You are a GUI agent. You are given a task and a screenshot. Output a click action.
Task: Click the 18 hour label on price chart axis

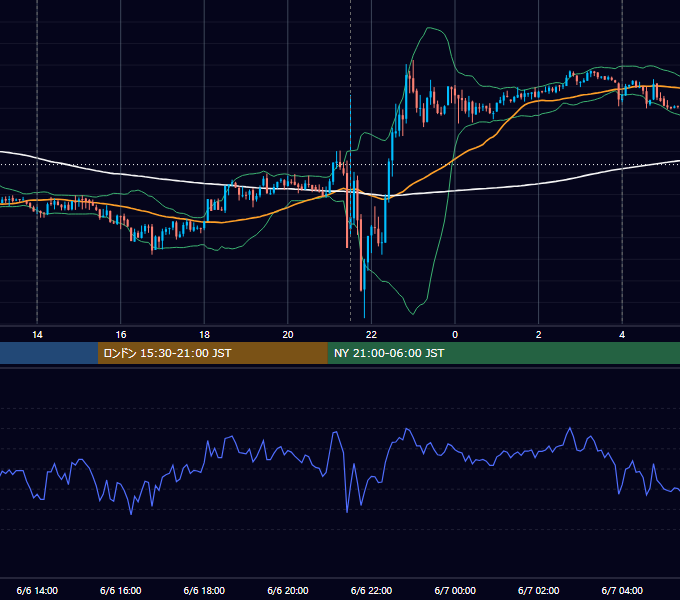(204, 335)
